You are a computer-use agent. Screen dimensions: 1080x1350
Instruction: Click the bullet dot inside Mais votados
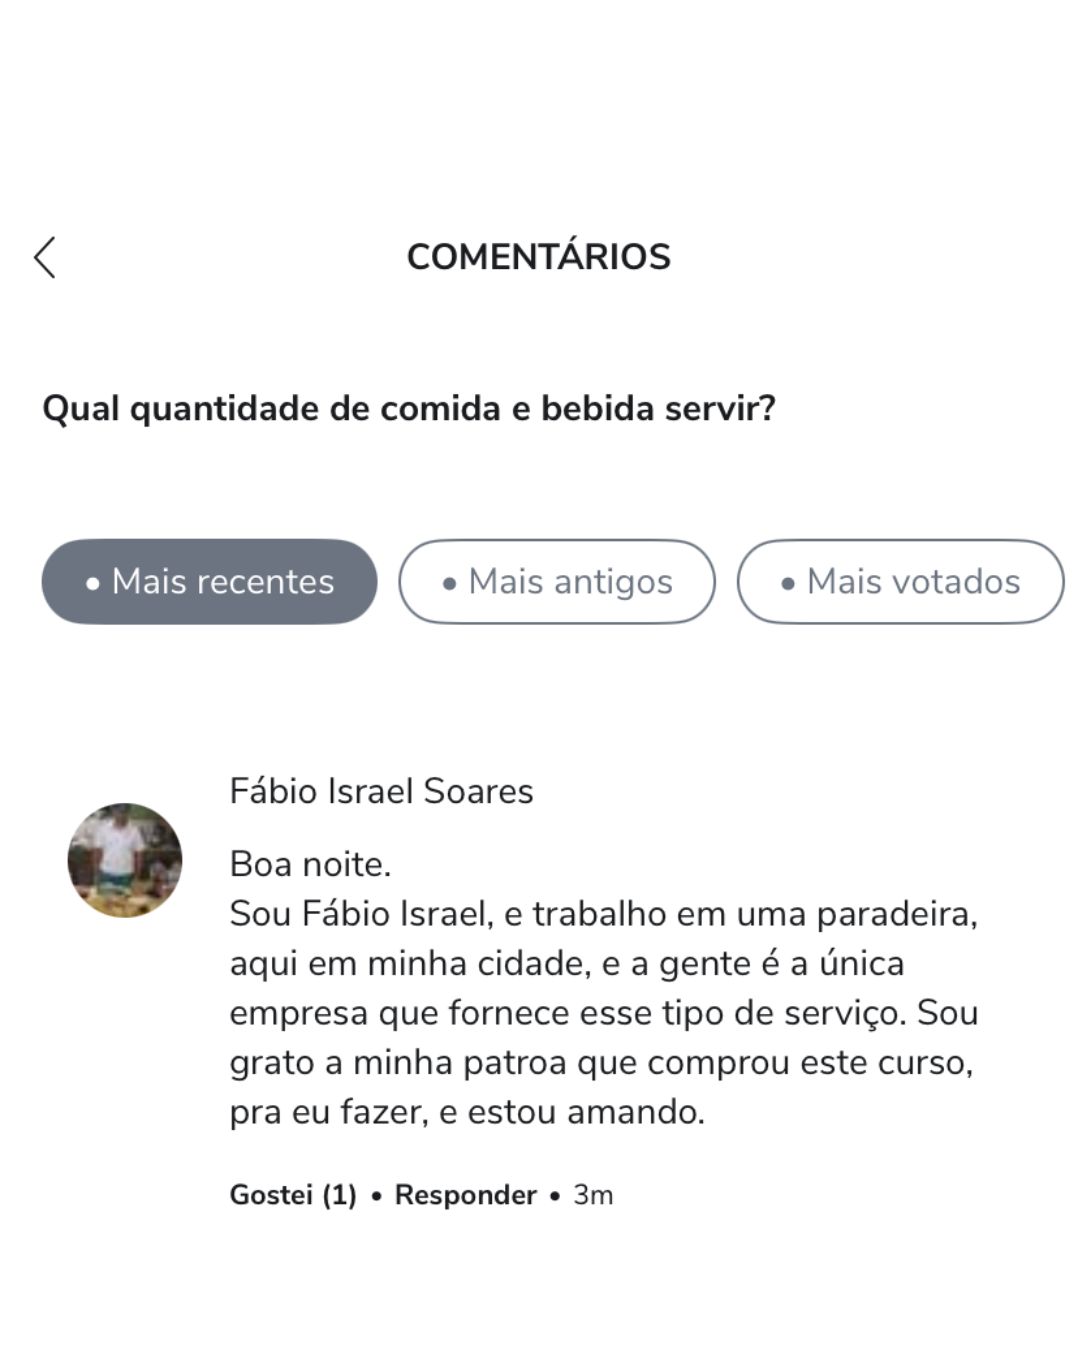click(788, 583)
